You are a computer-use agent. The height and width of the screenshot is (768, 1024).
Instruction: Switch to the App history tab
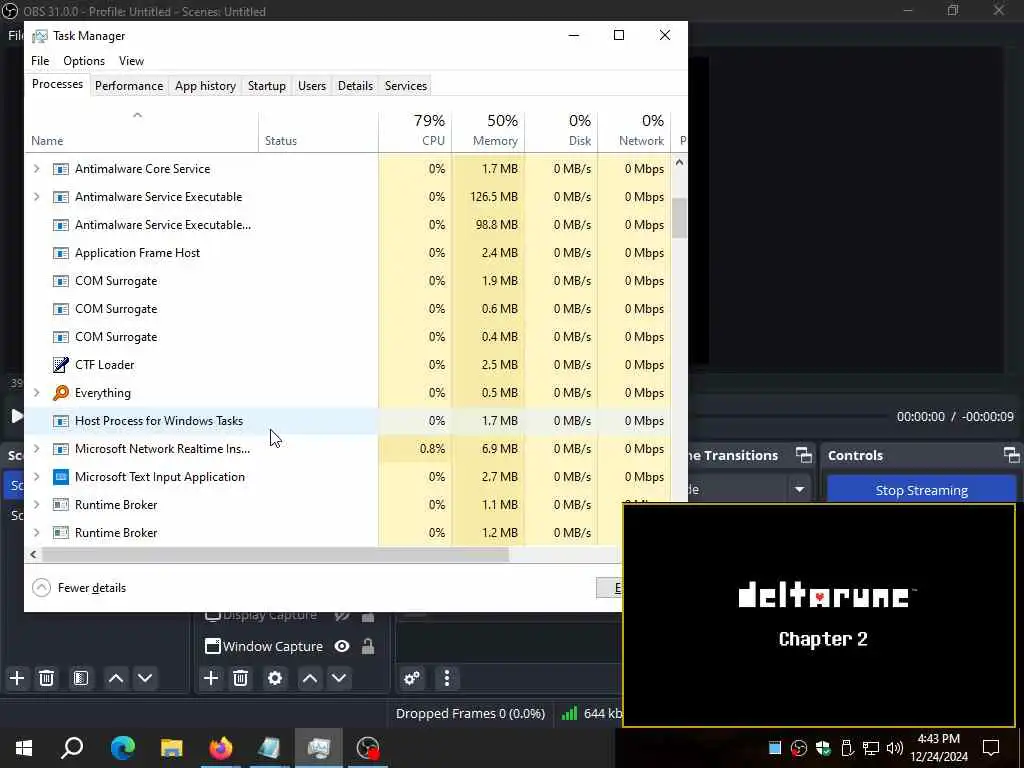205,86
